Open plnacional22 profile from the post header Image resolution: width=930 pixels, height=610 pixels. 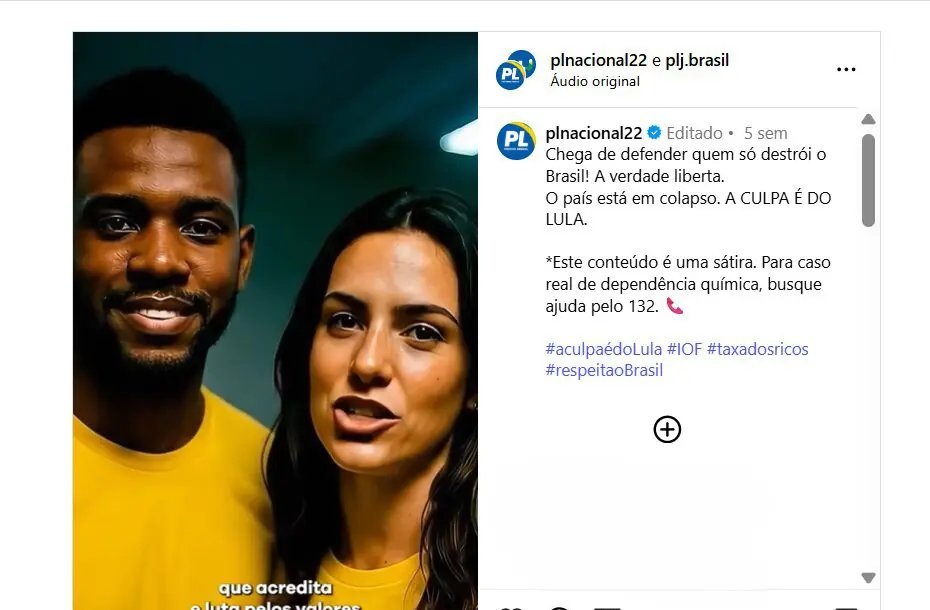[x=598, y=61]
